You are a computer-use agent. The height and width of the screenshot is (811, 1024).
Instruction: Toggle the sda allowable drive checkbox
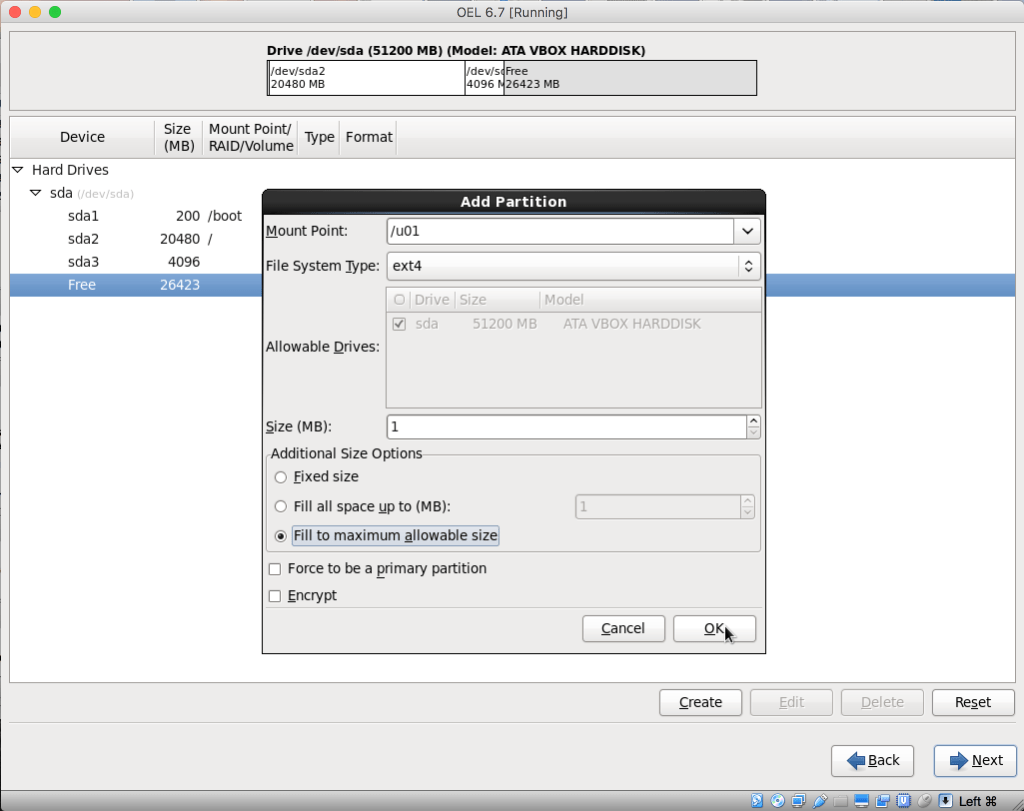[x=399, y=324]
